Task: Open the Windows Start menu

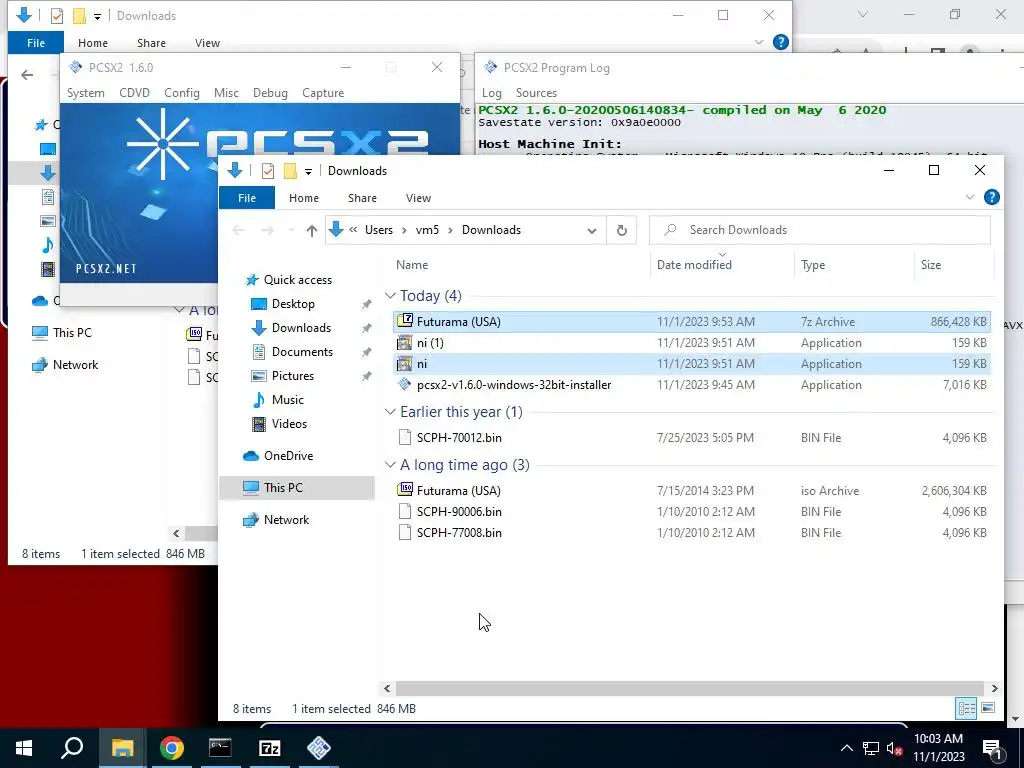Action: pos(24,748)
